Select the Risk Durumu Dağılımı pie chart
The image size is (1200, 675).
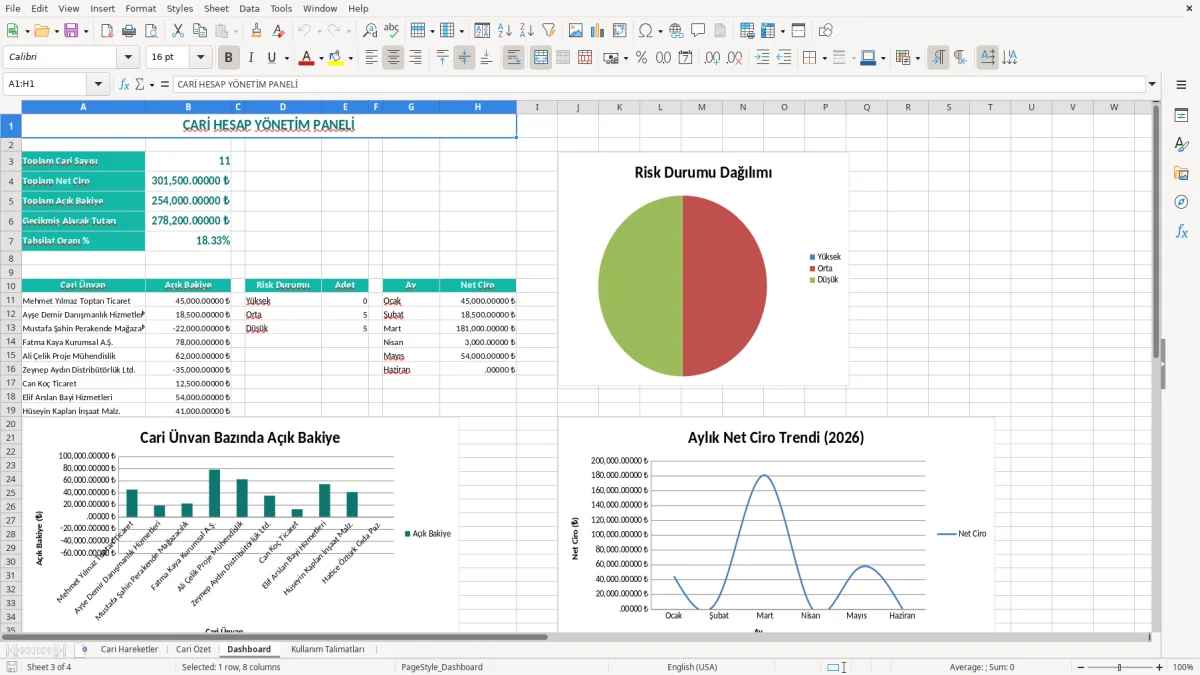703,269
